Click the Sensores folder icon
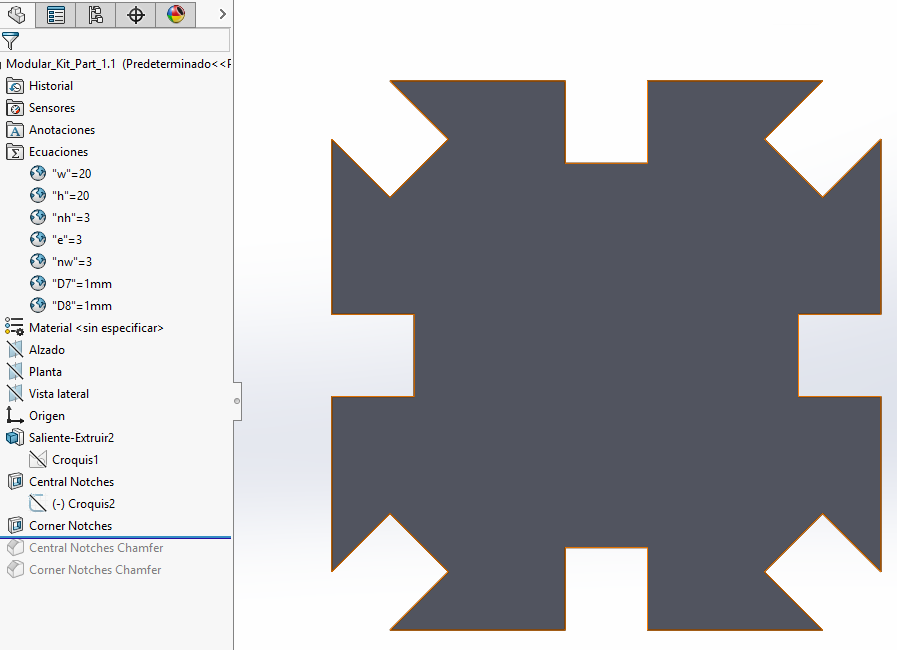The width and height of the screenshot is (897, 650). click(x=15, y=108)
